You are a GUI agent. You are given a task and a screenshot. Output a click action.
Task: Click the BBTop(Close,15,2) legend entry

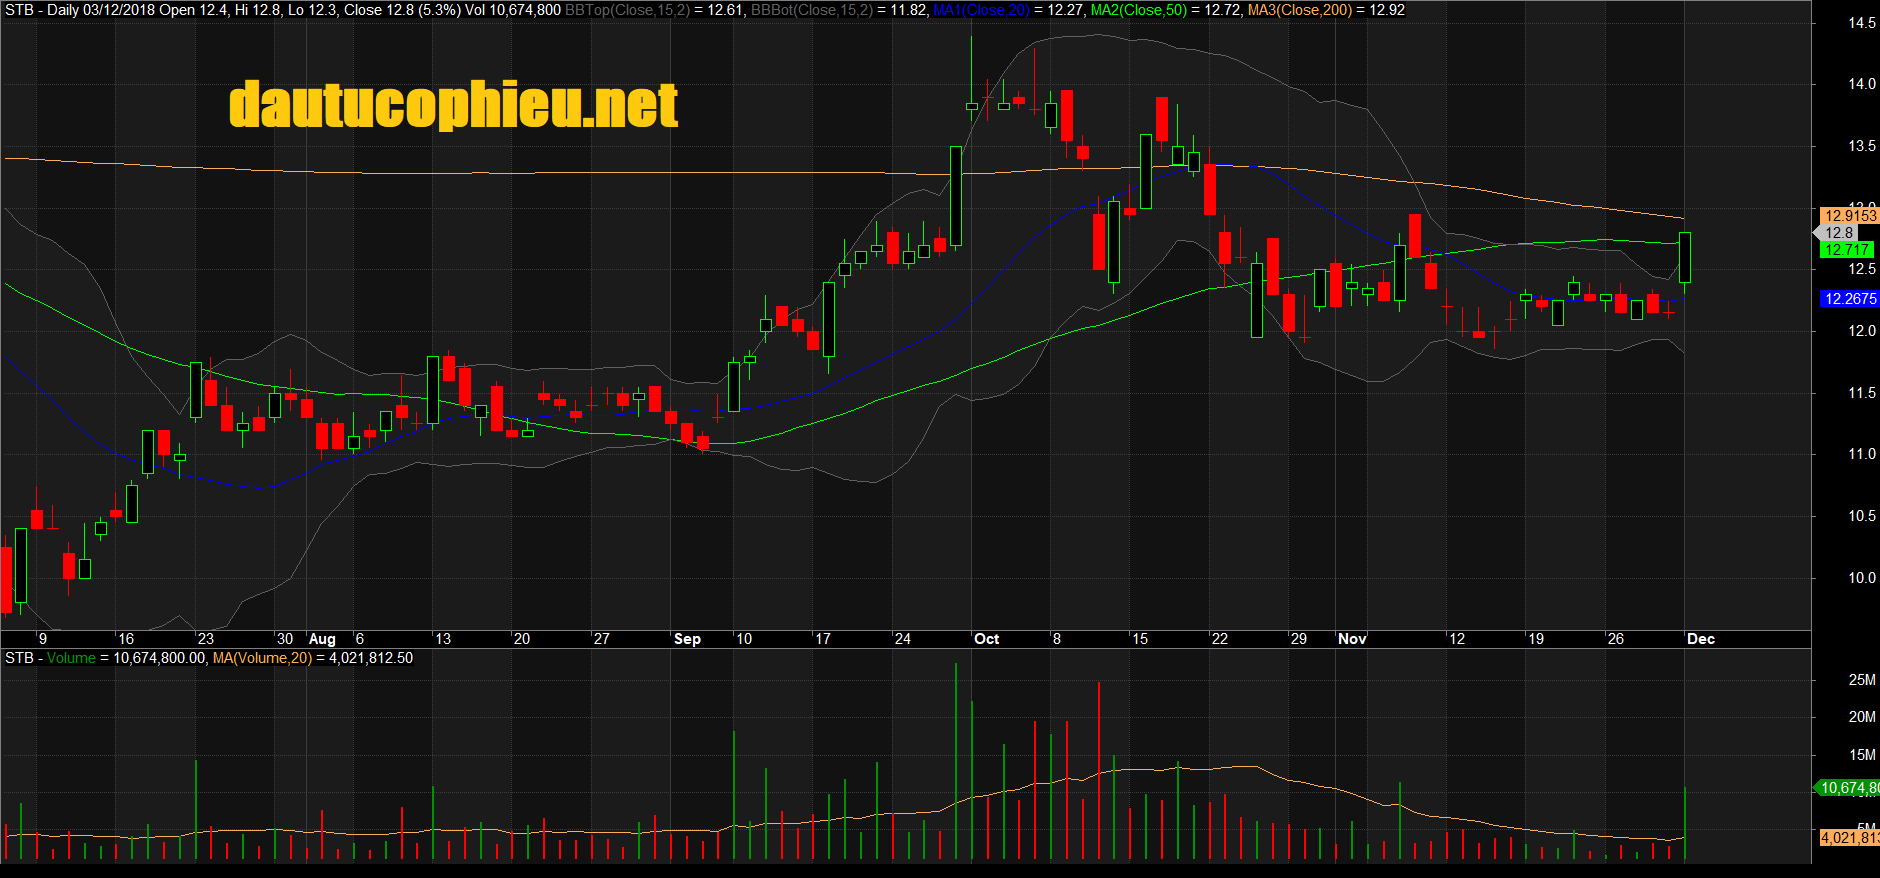pos(628,10)
